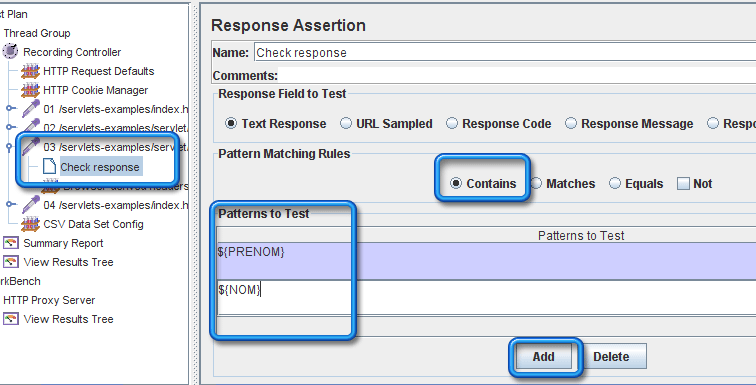Select the ${PRENOM} pattern row
The width and height of the screenshot is (756, 385).
click(486, 261)
